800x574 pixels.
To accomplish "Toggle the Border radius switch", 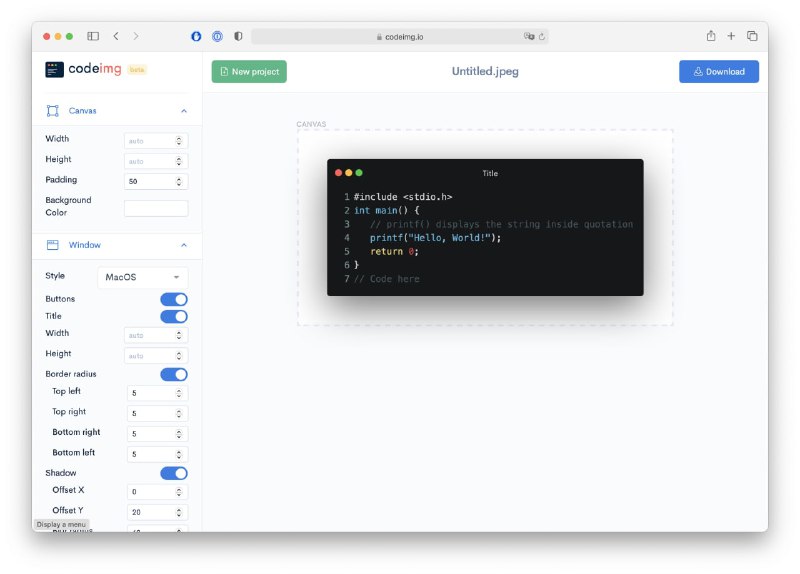I will (174, 374).
